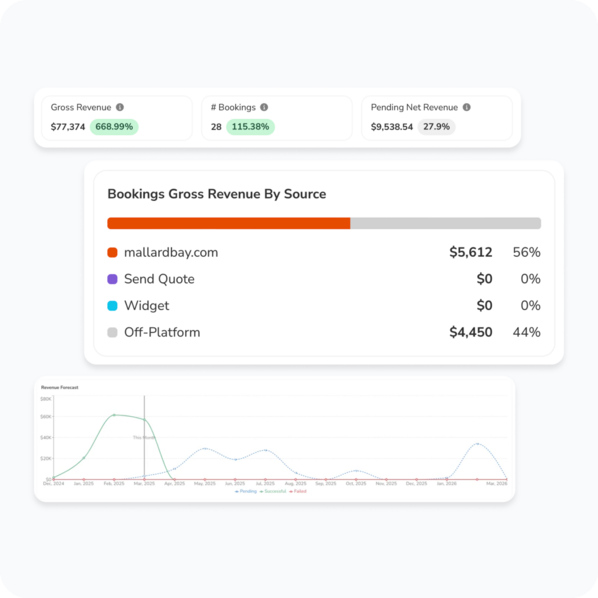Image resolution: width=598 pixels, height=598 pixels.
Task: Click the Mar, 2026 x-axis label
Action: (x=497, y=484)
